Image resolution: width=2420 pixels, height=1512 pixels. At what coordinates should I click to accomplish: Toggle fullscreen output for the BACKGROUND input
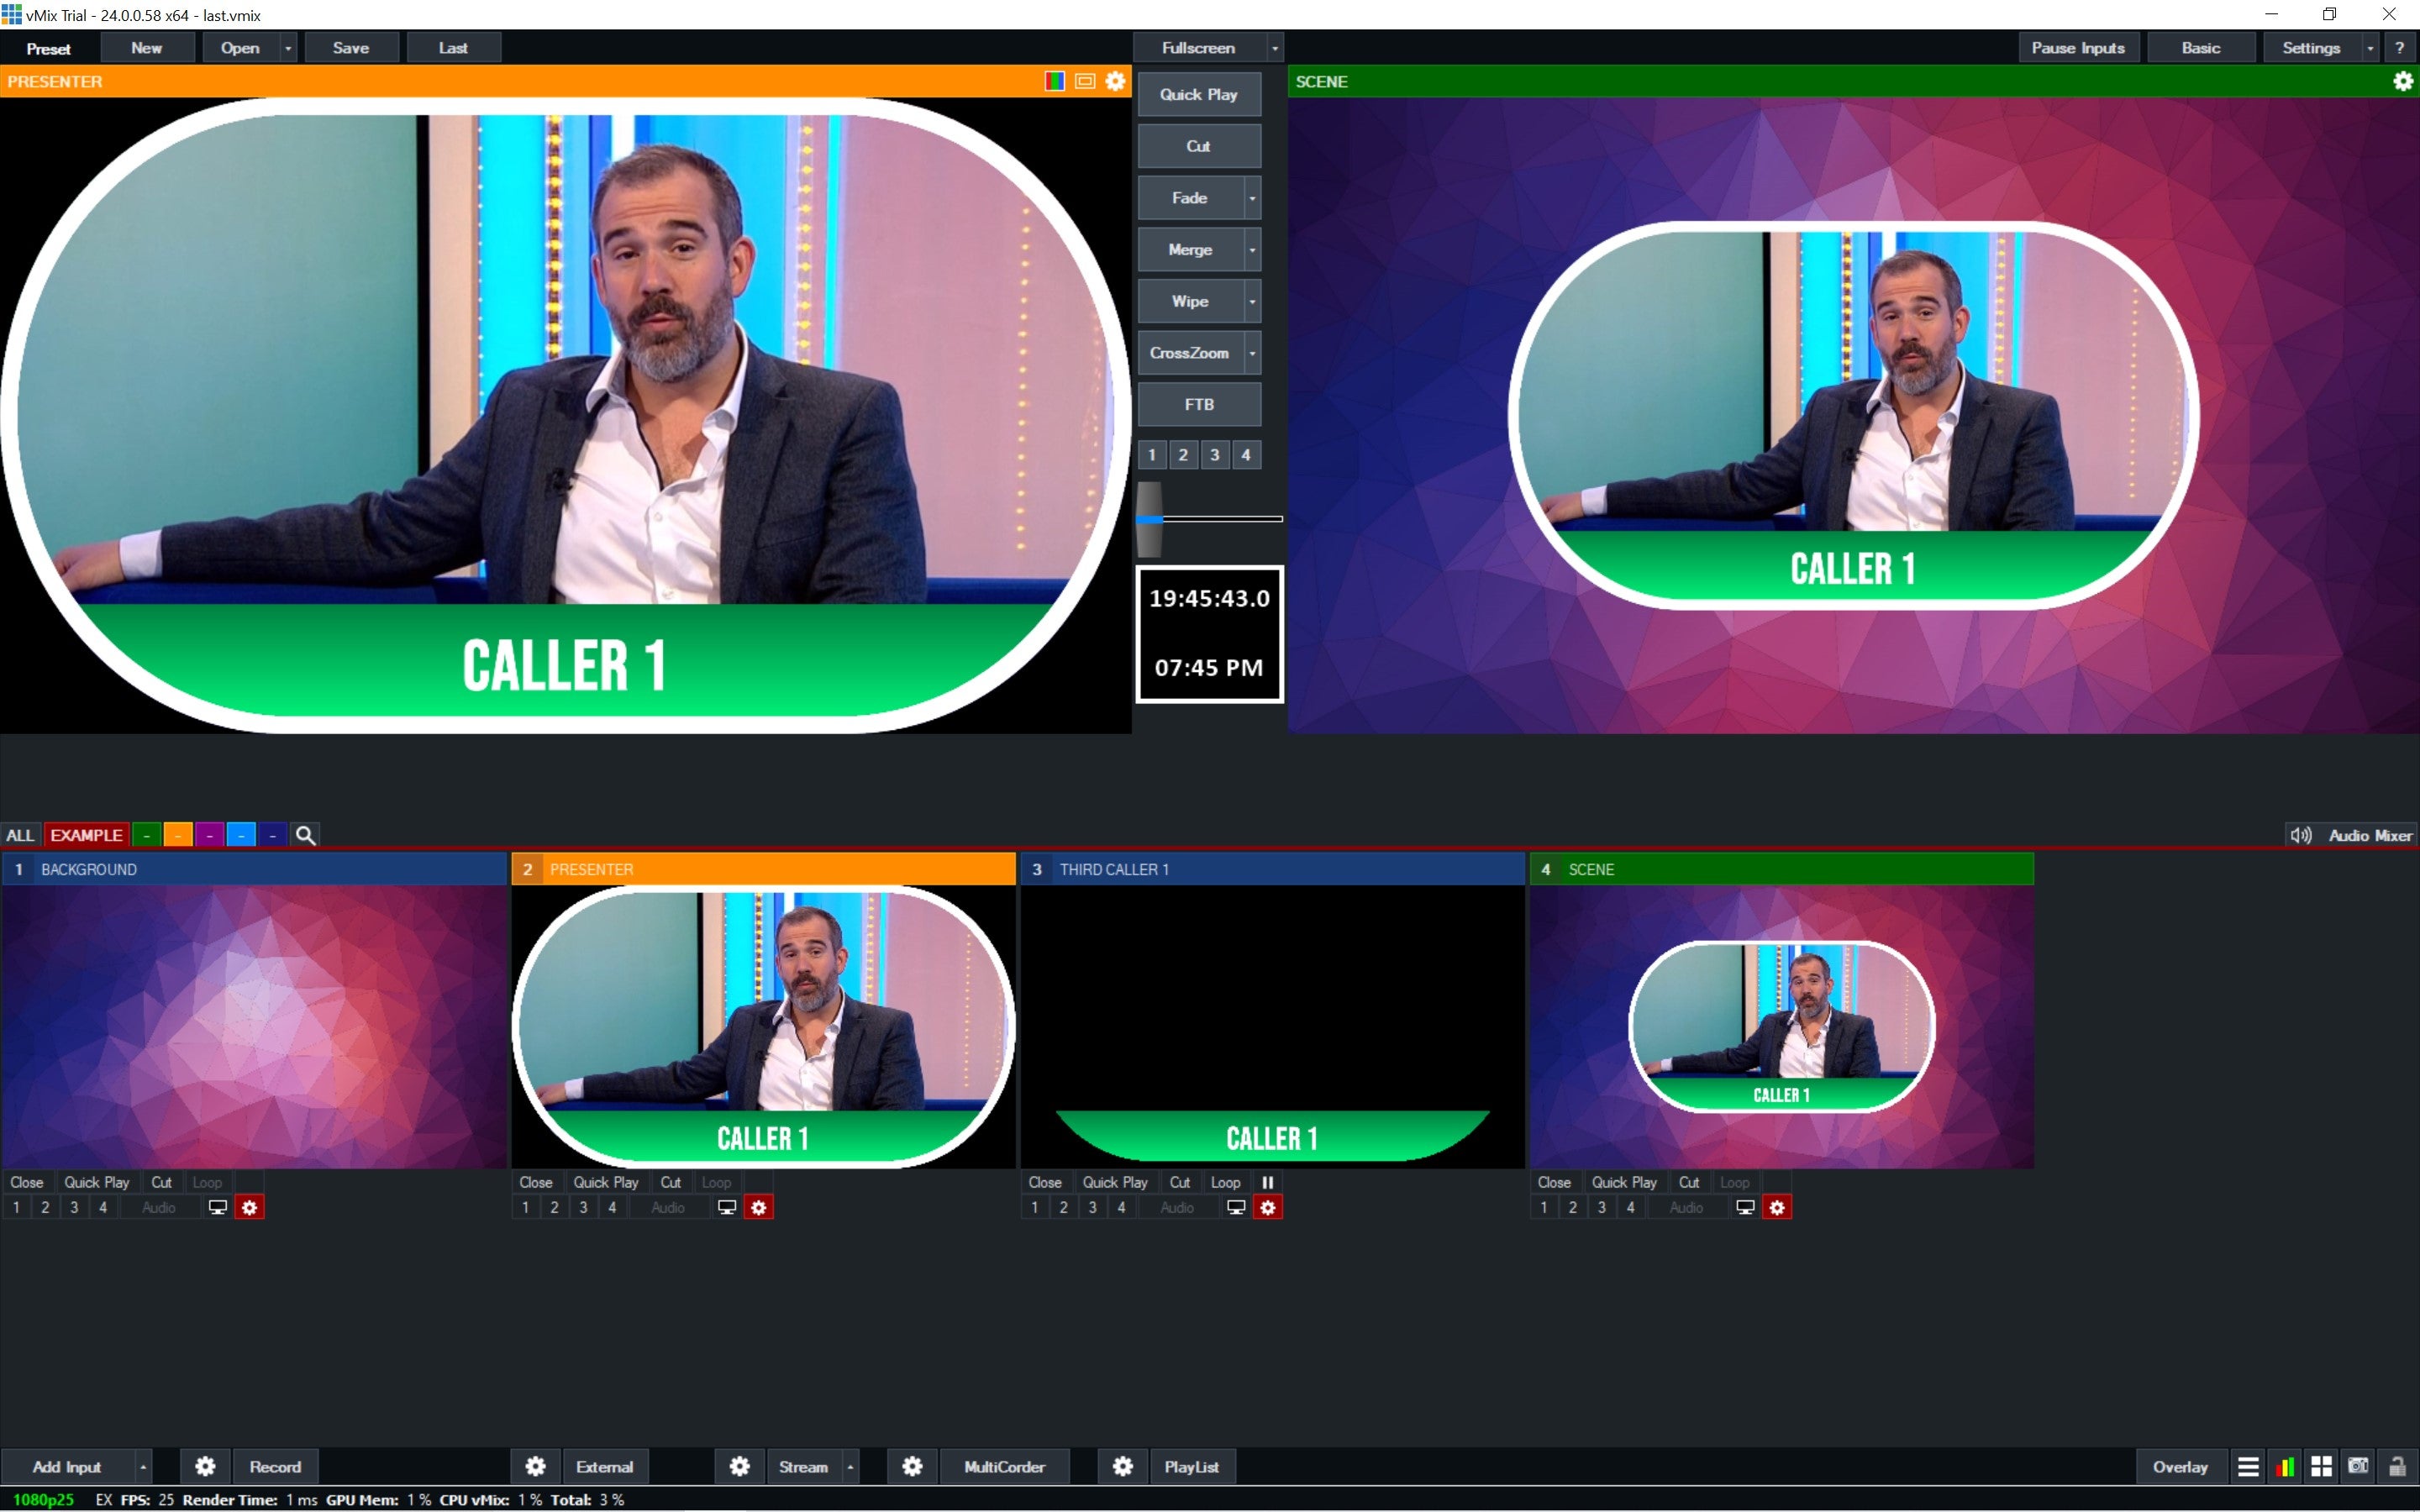tap(216, 1207)
